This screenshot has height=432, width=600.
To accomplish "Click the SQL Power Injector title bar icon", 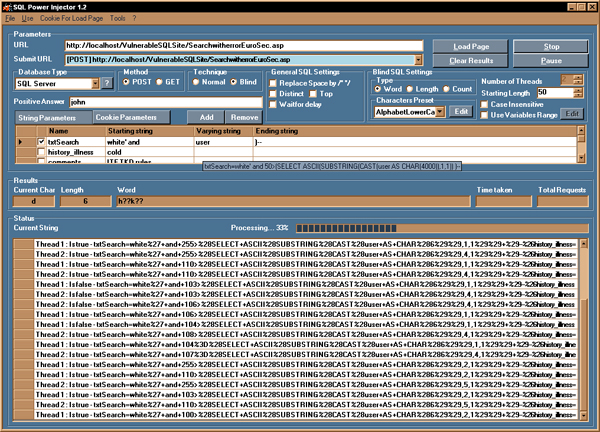I will [7, 7].
